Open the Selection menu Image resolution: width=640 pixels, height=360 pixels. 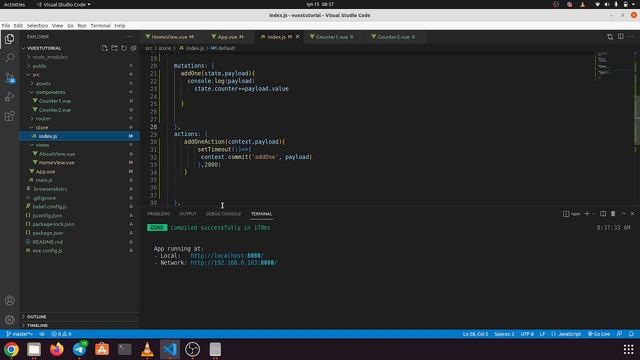point(37,25)
